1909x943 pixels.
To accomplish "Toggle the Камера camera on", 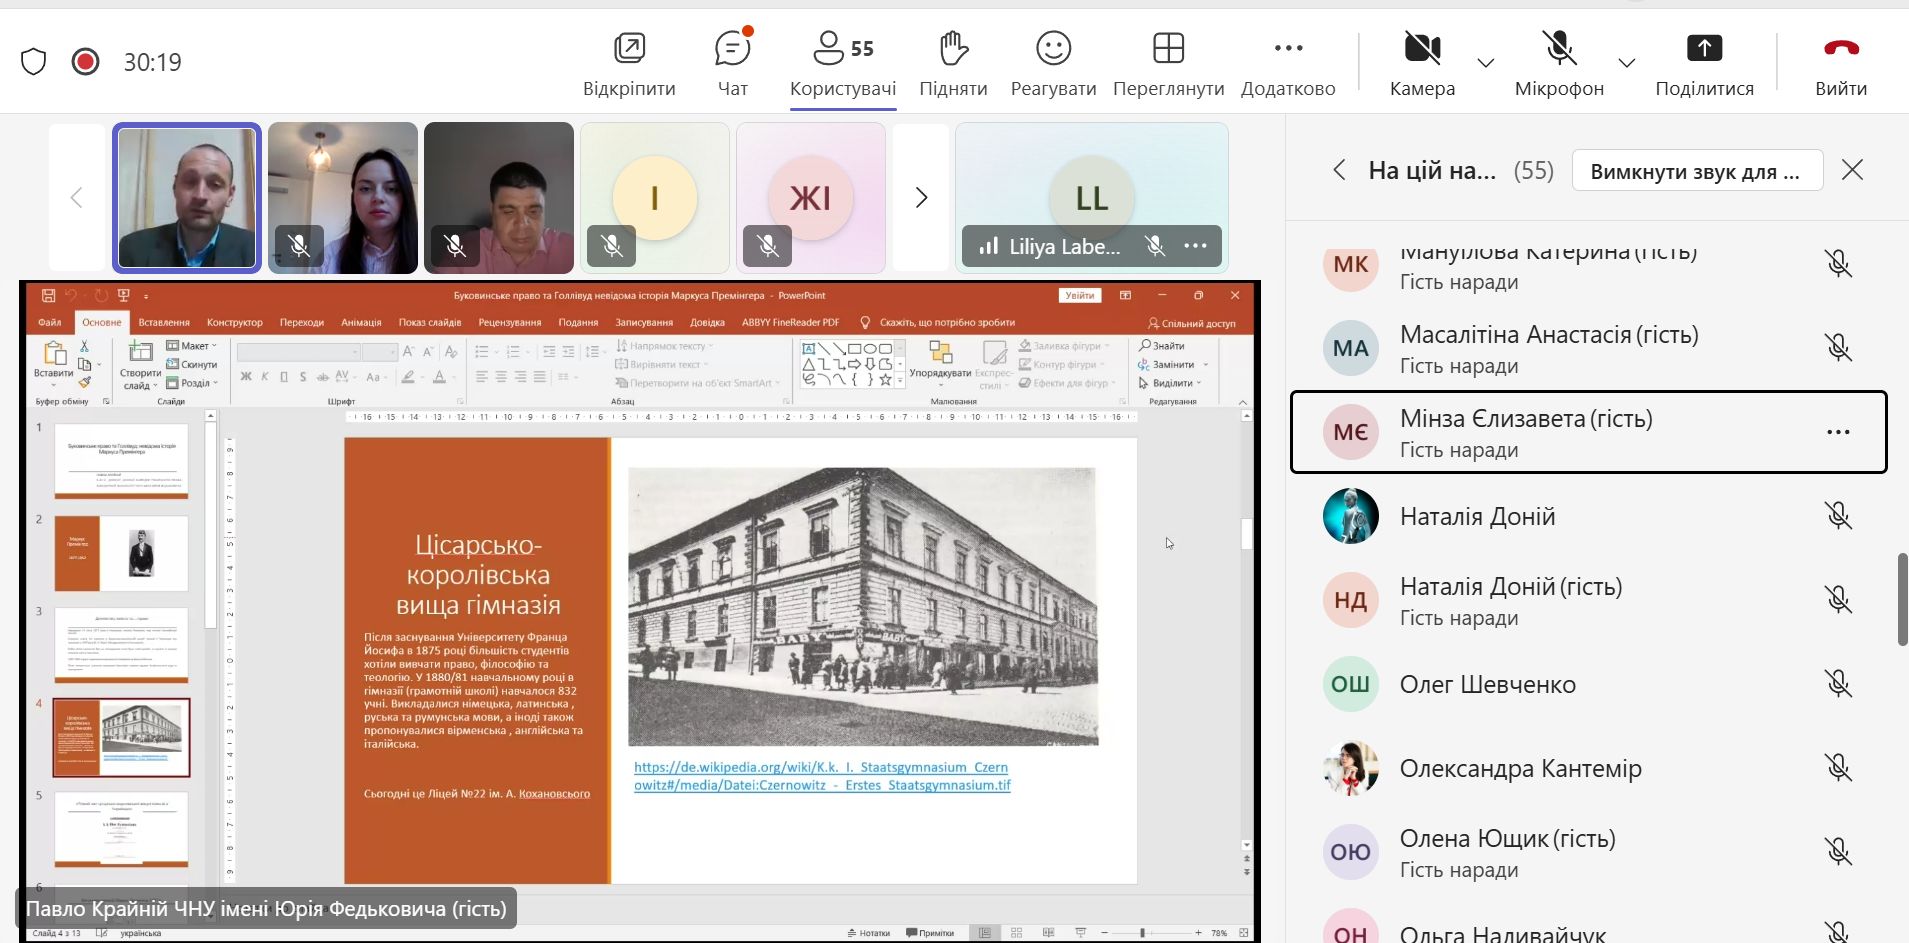I will pos(1422,49).
